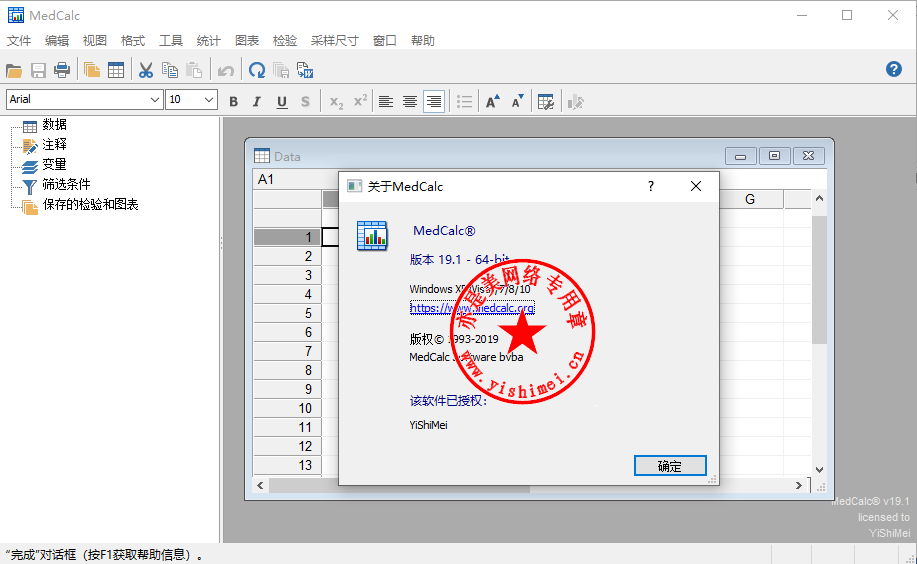917x564 pixels.
Task: Click the Cut scissors icon
Action: 146,71
